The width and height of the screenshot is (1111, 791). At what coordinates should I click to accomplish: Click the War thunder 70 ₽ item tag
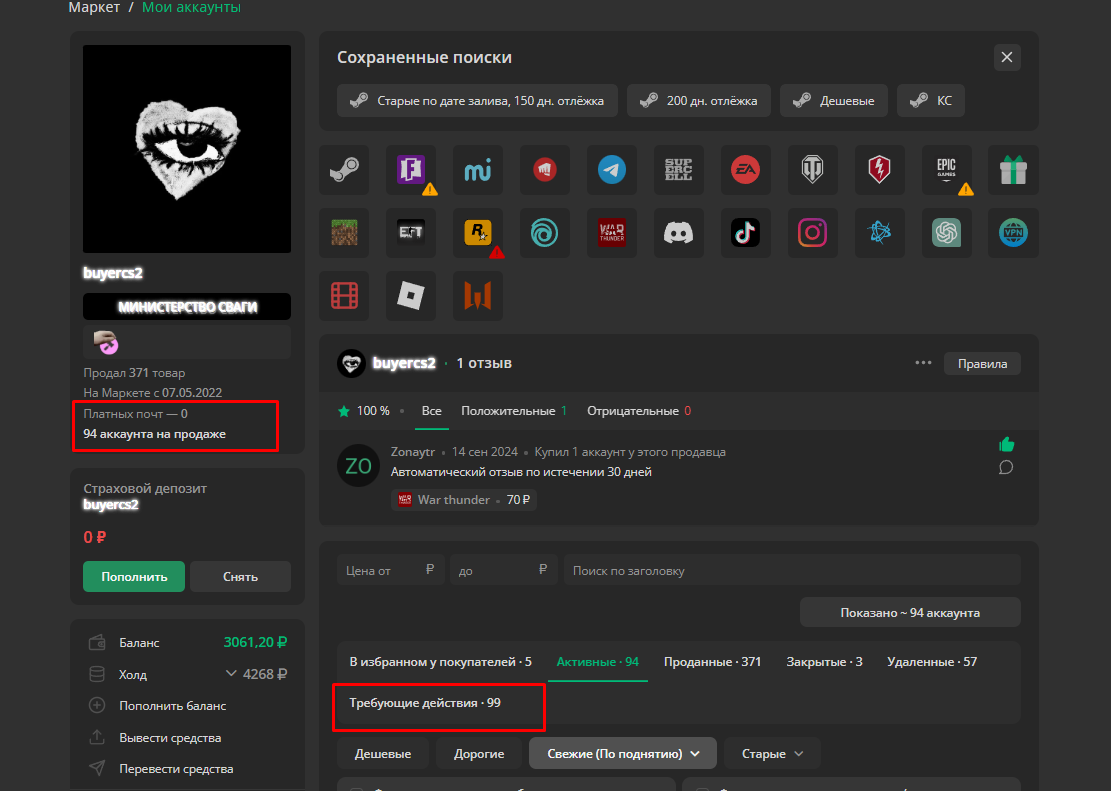(463, 500)
